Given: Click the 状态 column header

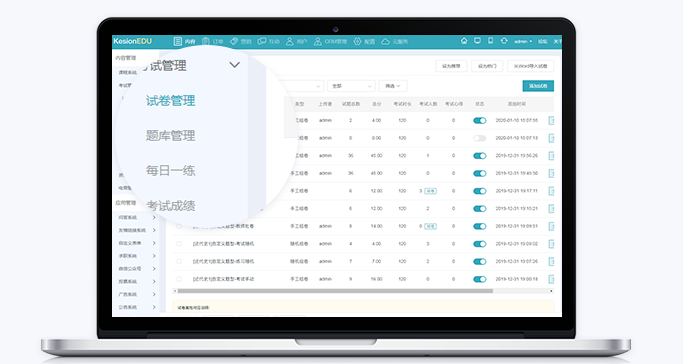Looking at the screenshot, I should [480, 104].
